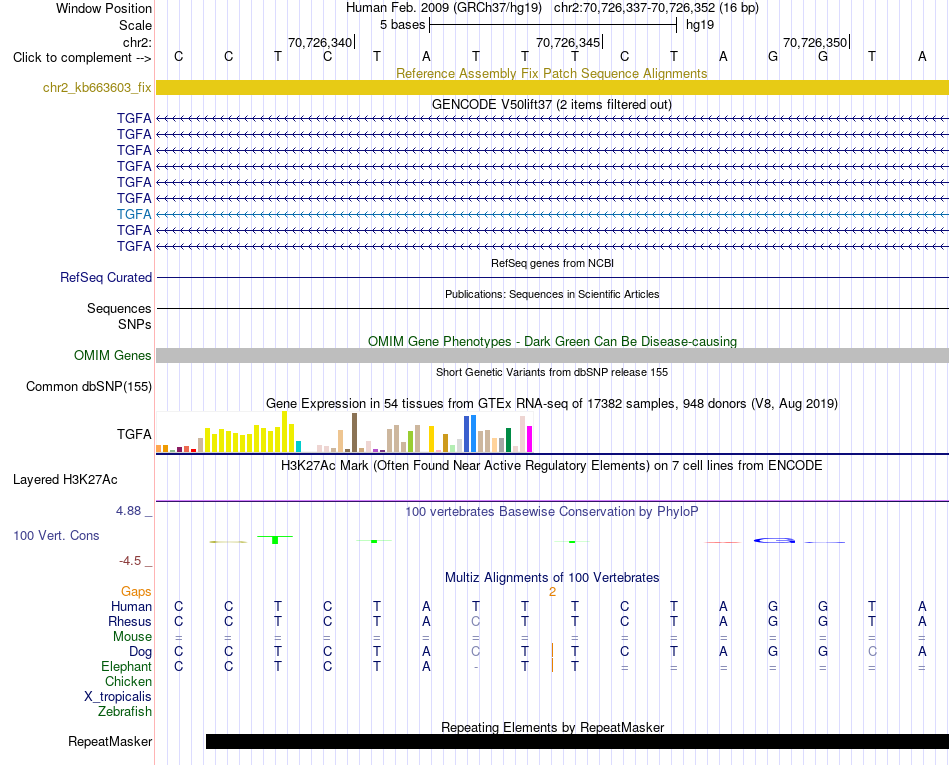The height and width of the screenshot is (765, 950).
Task: Click the Chicken species row label
Action: pos(128,682)
